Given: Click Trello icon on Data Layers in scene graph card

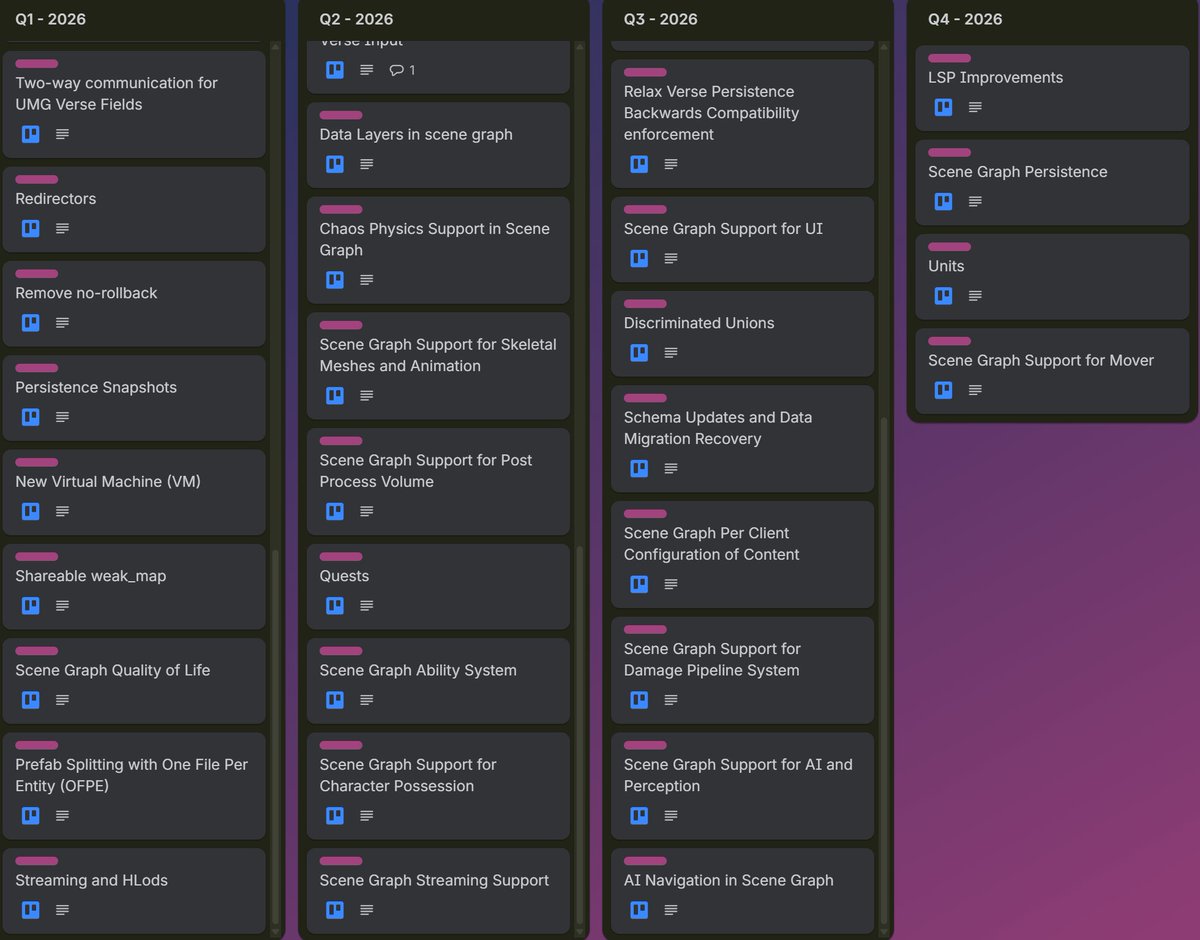Looking at the screenshot, I should coord(335,164).
